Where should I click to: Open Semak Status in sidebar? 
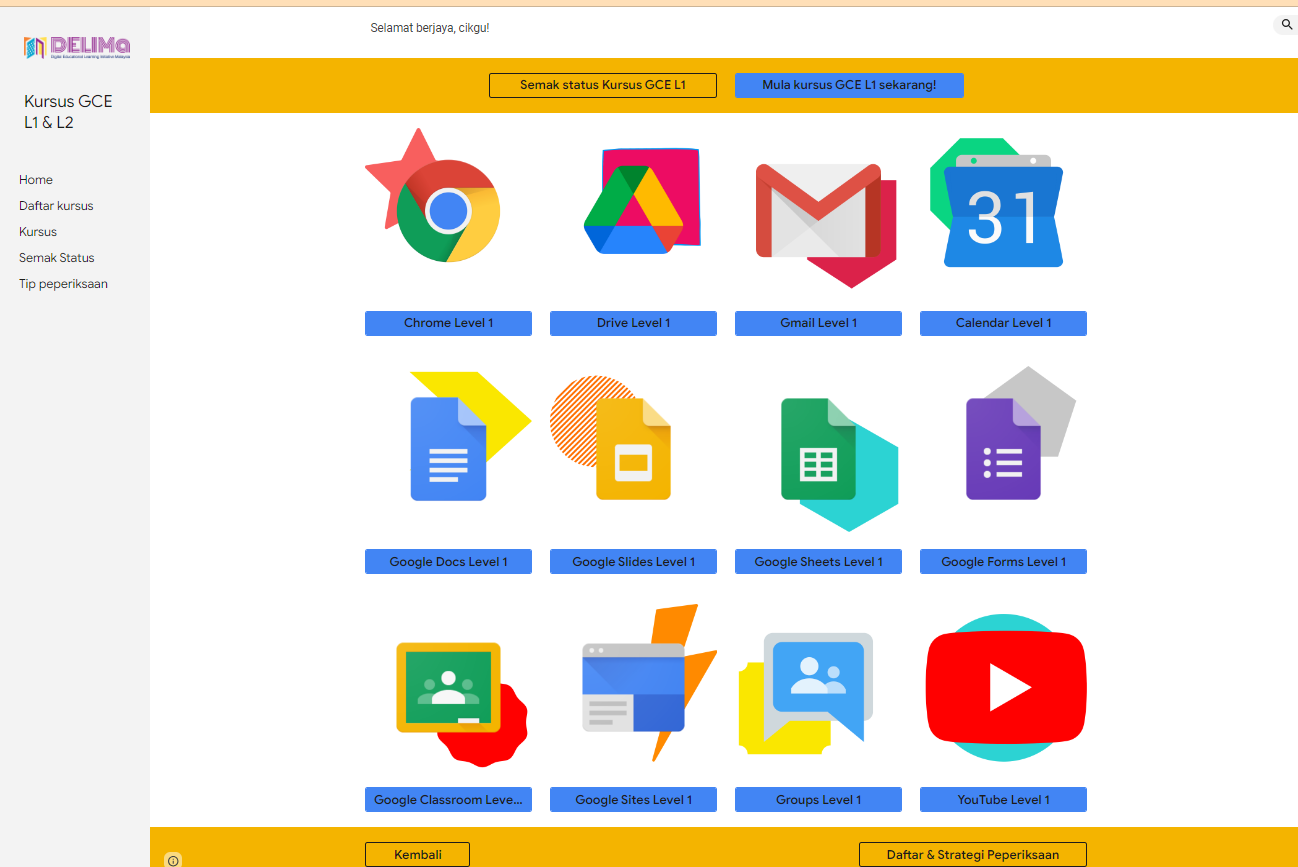[x=57, y=258]
